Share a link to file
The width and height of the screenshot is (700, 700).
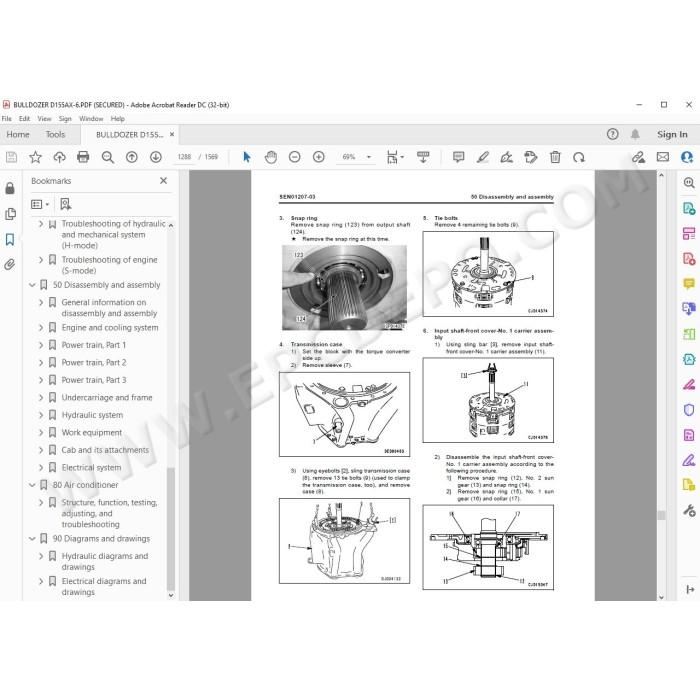pos(638,157)
